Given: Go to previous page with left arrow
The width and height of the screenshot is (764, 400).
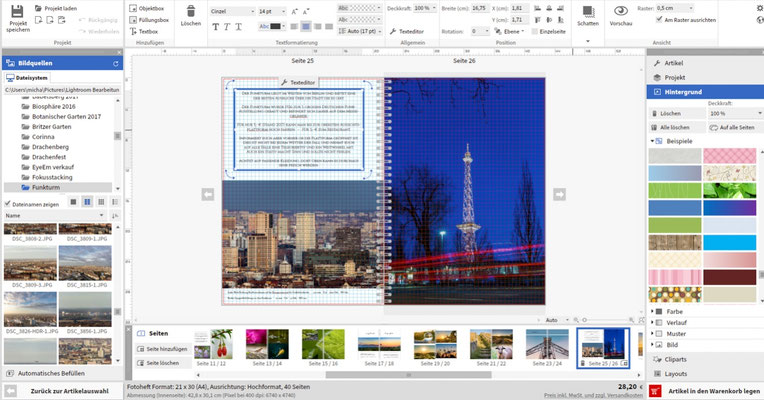Looking at the screenshot, I should point(208,194).
